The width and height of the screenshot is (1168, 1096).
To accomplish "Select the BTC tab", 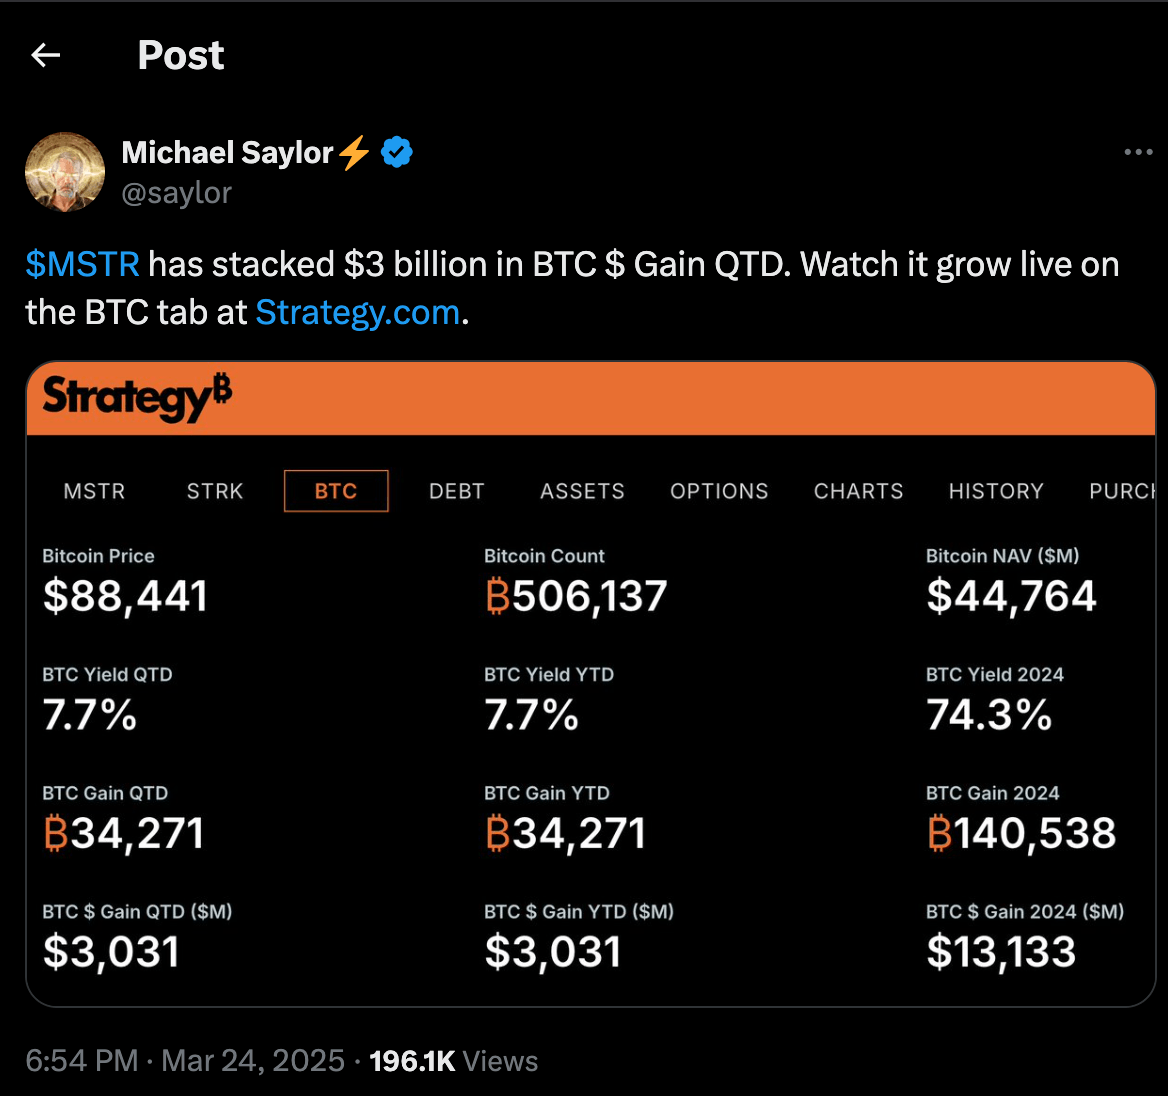I will 336,491.
